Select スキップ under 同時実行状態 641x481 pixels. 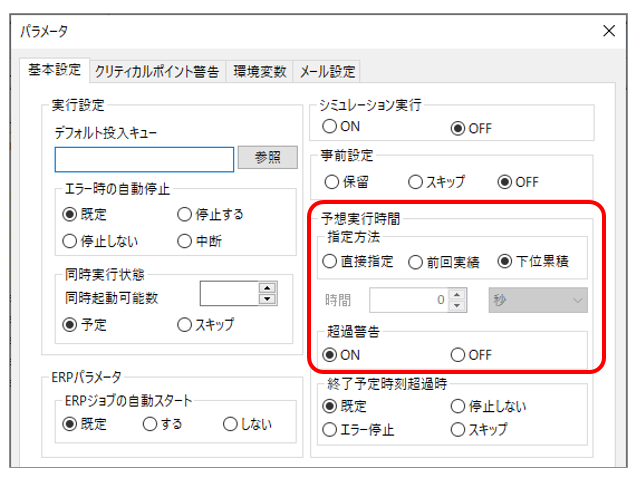[x=185, y=324]
